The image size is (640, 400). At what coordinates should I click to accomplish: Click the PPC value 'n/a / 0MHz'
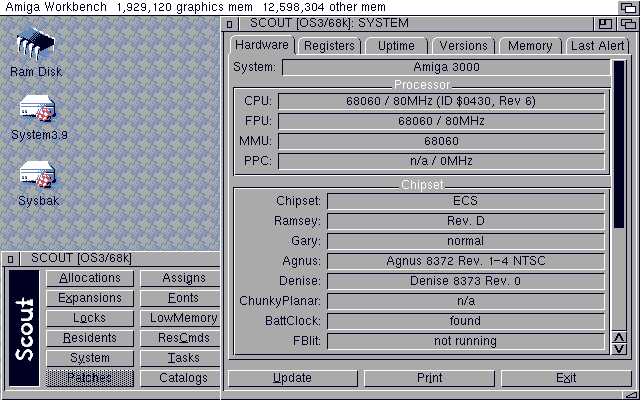(441, 161)
